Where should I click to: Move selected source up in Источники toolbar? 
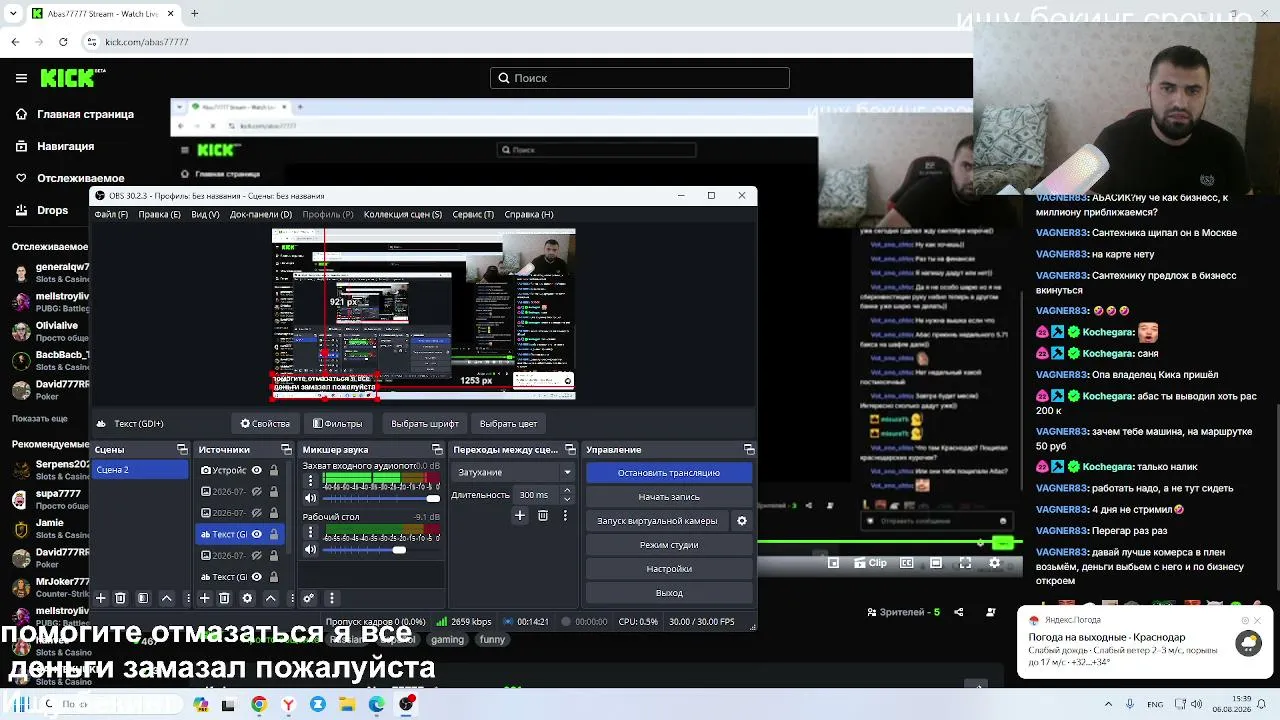[270, 598]
